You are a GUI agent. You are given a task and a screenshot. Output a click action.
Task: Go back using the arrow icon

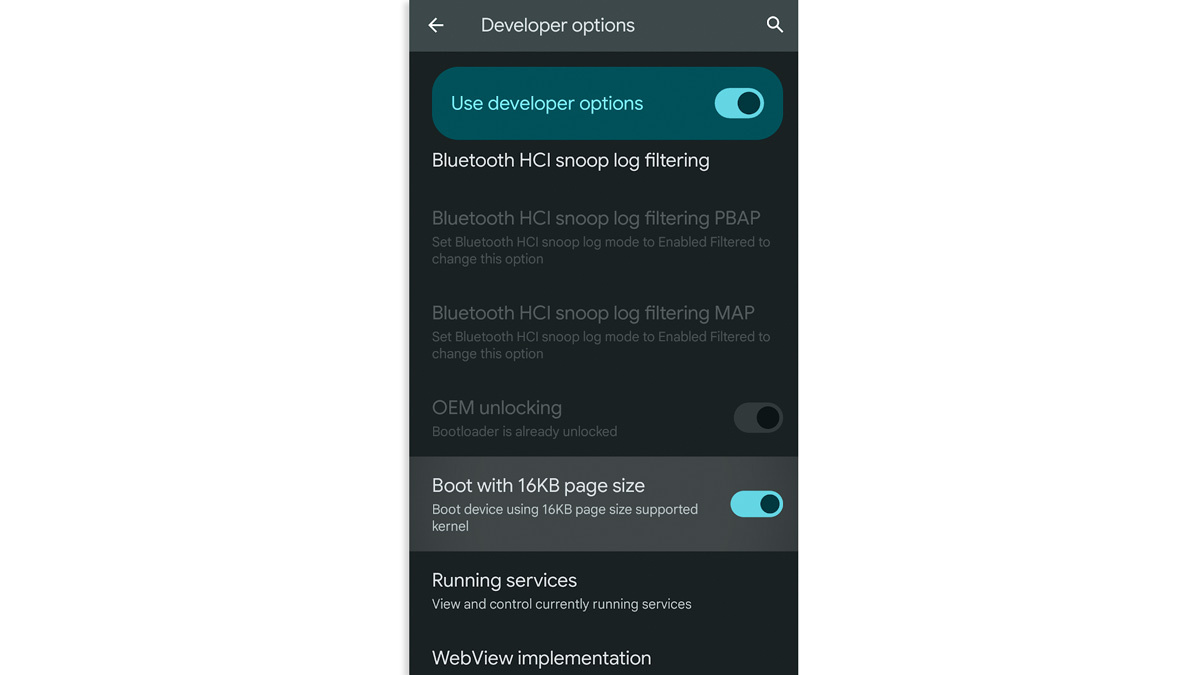coord(436,25)
